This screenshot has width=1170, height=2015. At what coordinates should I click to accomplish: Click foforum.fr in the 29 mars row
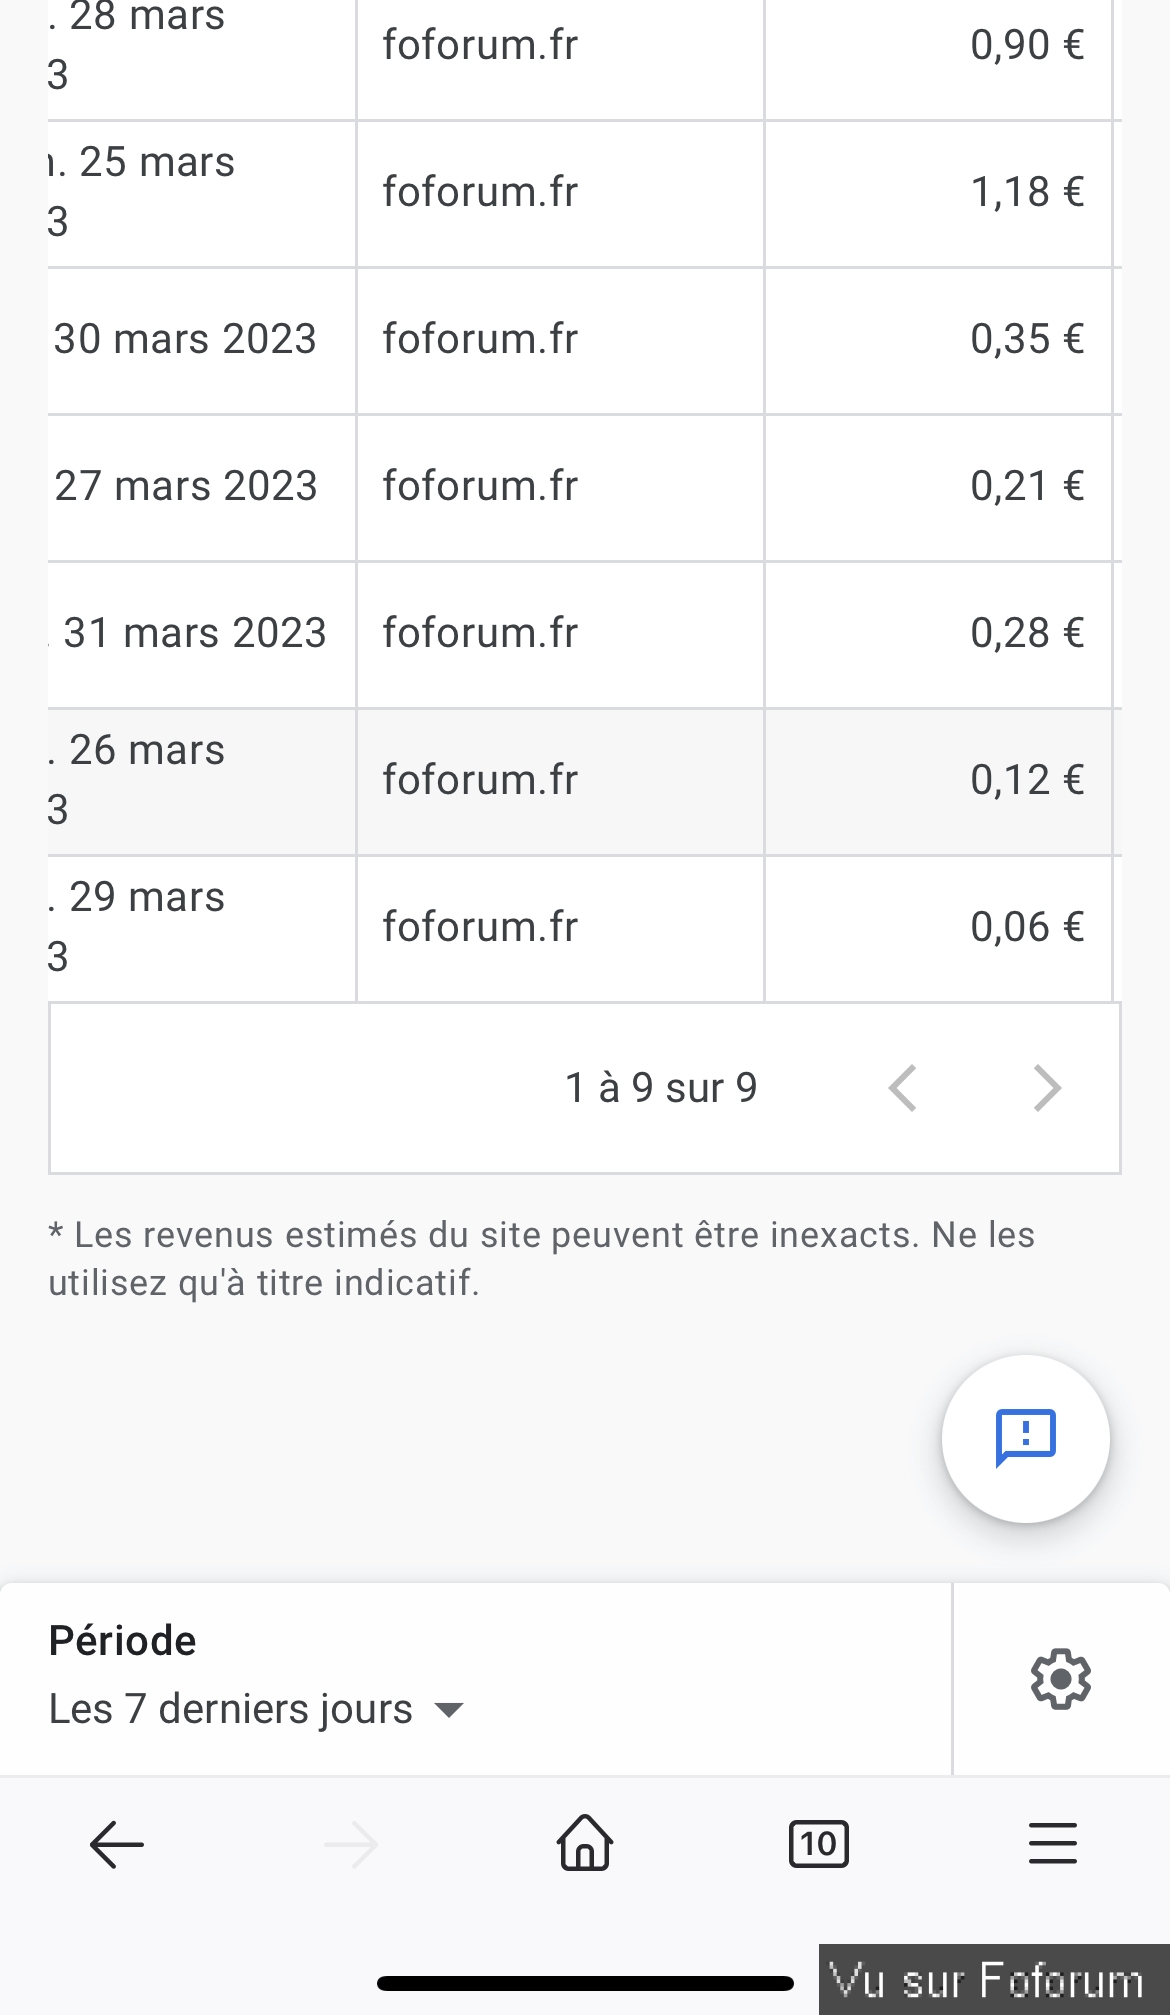coord(480,927)
